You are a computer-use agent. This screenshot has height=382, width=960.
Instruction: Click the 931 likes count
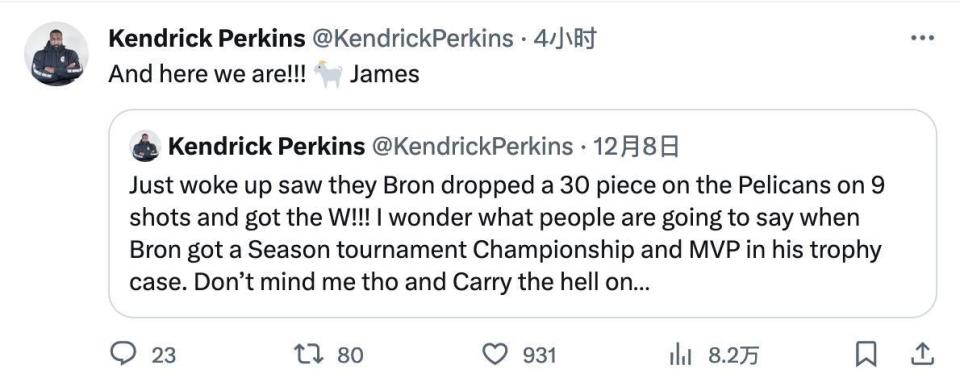(539, 355)
